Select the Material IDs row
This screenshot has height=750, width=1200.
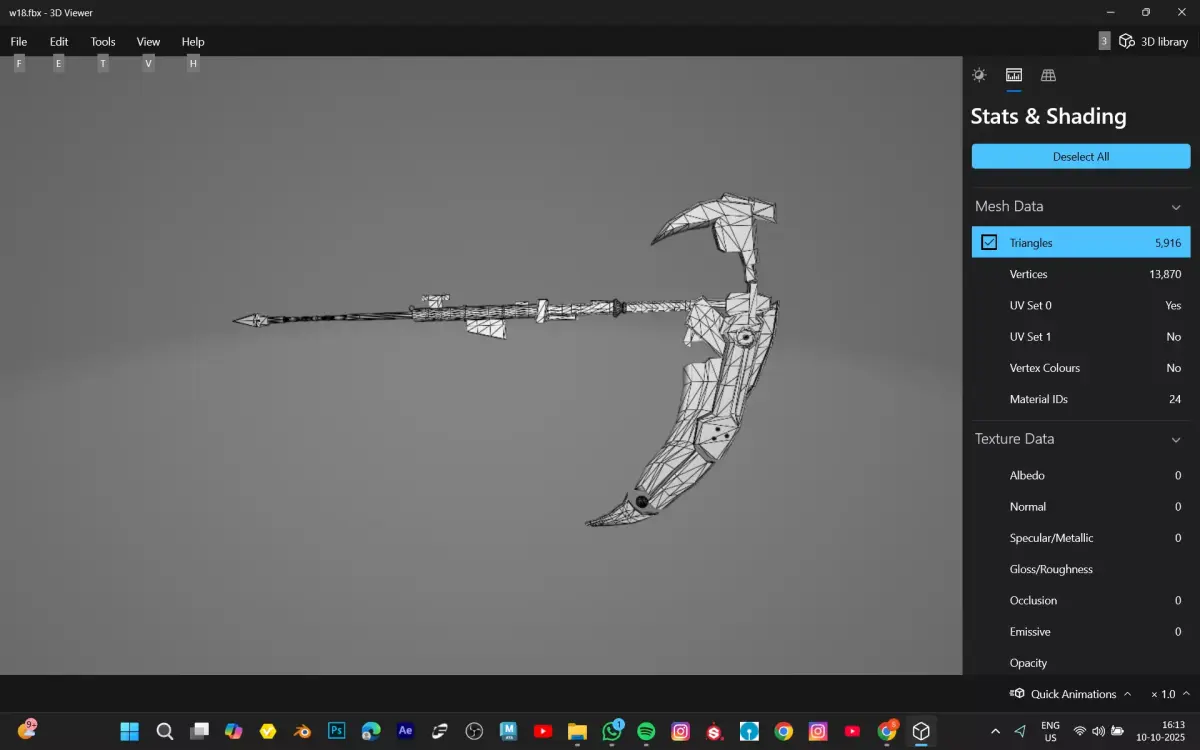[x=1081, y=399]
